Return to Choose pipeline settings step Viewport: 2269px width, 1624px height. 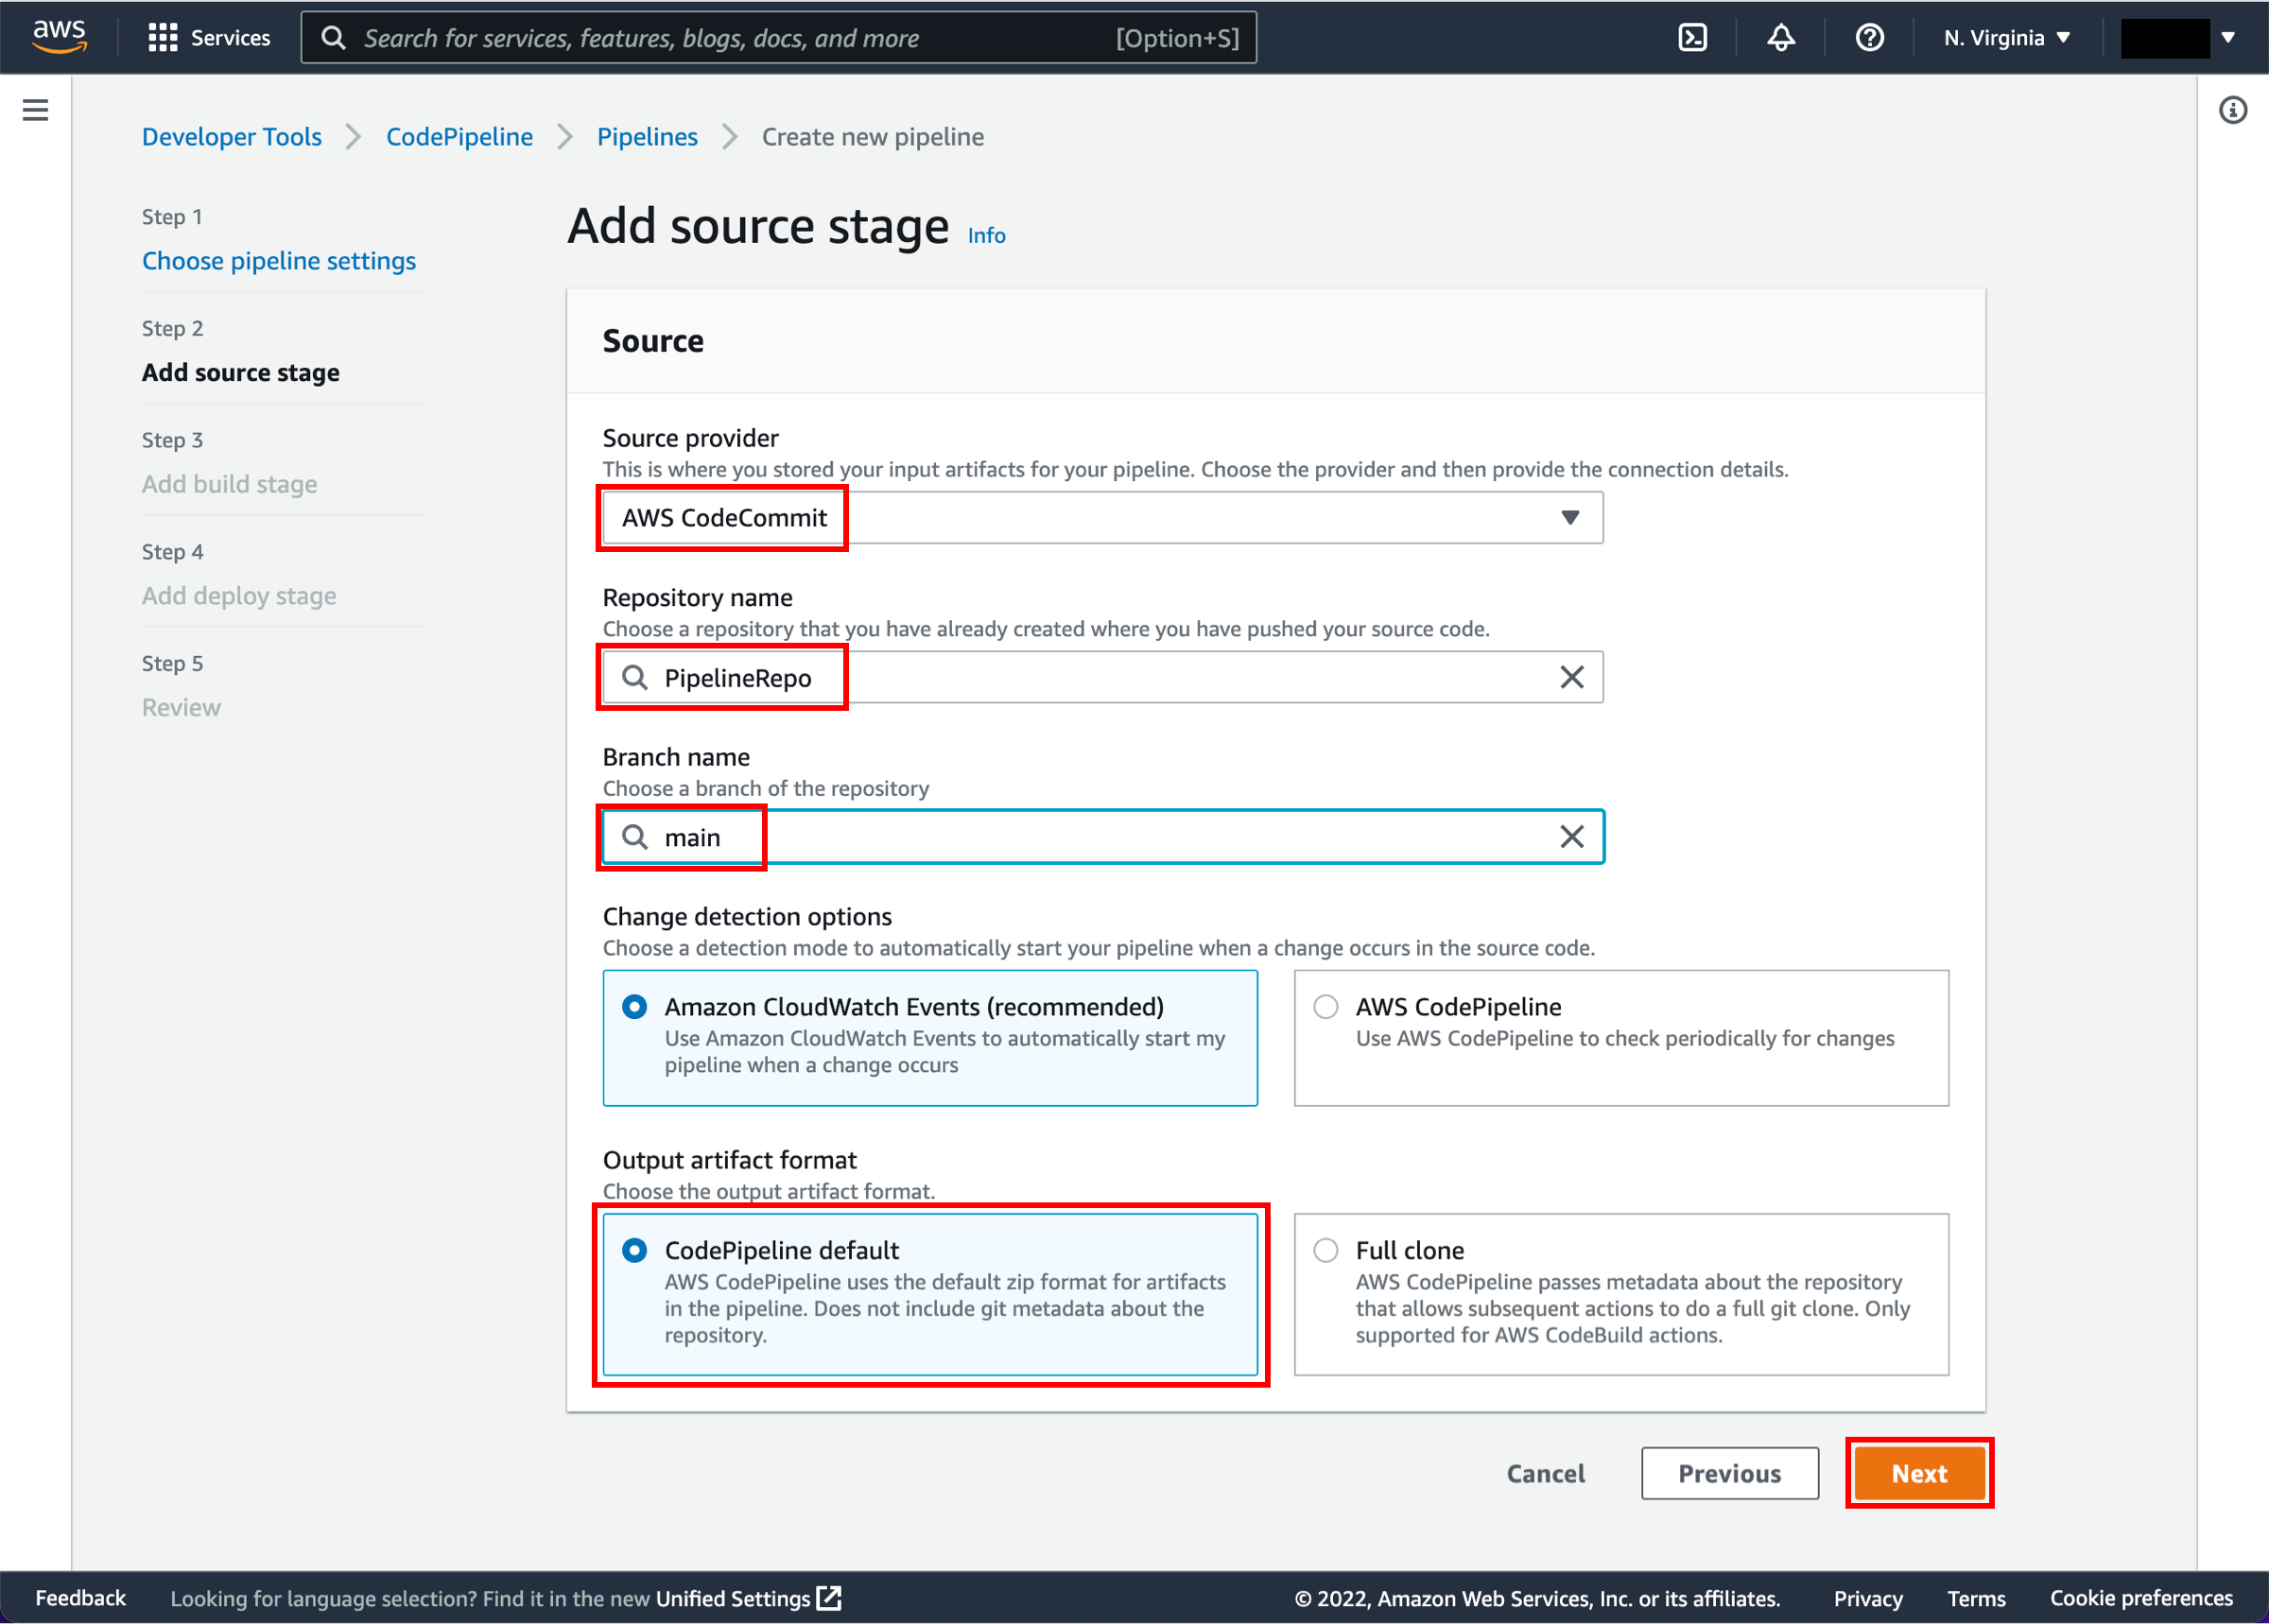click(x=279, y=261)
